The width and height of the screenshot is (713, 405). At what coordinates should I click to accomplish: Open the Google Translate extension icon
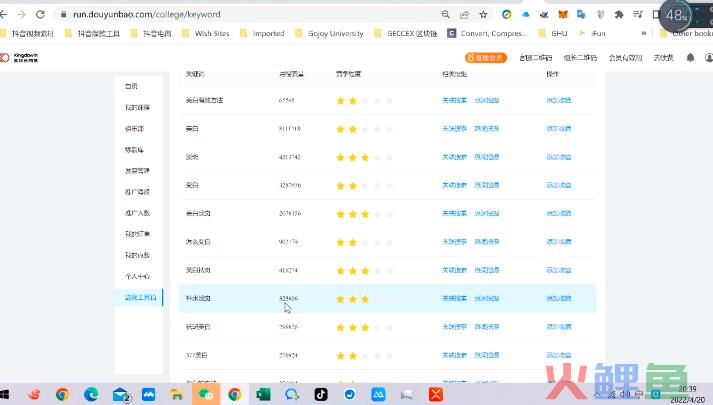[x=581, y=15]
